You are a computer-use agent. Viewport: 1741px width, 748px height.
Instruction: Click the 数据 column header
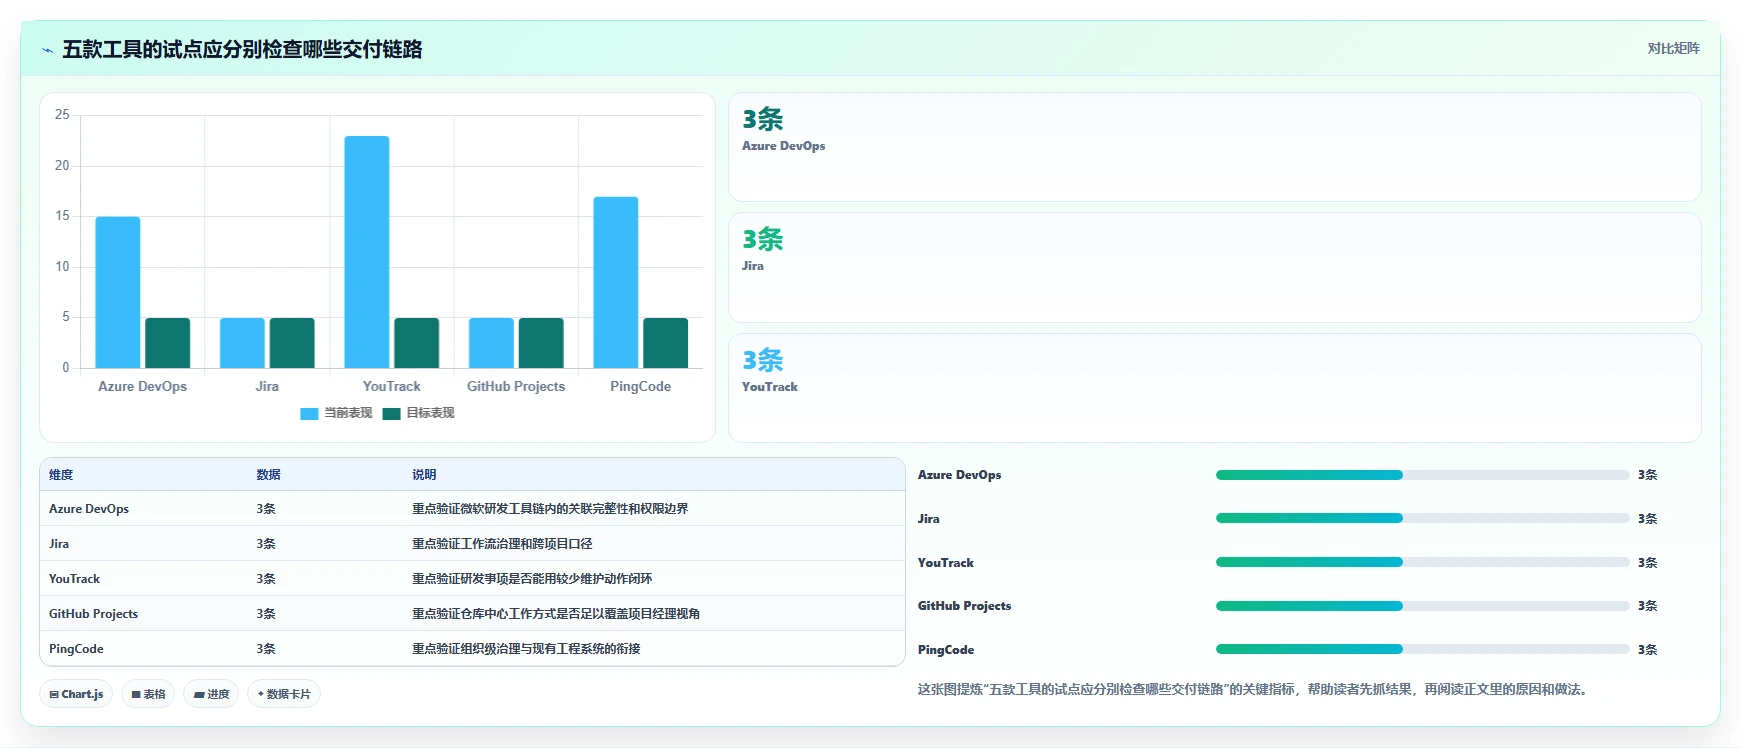click(x=268, y=475)
